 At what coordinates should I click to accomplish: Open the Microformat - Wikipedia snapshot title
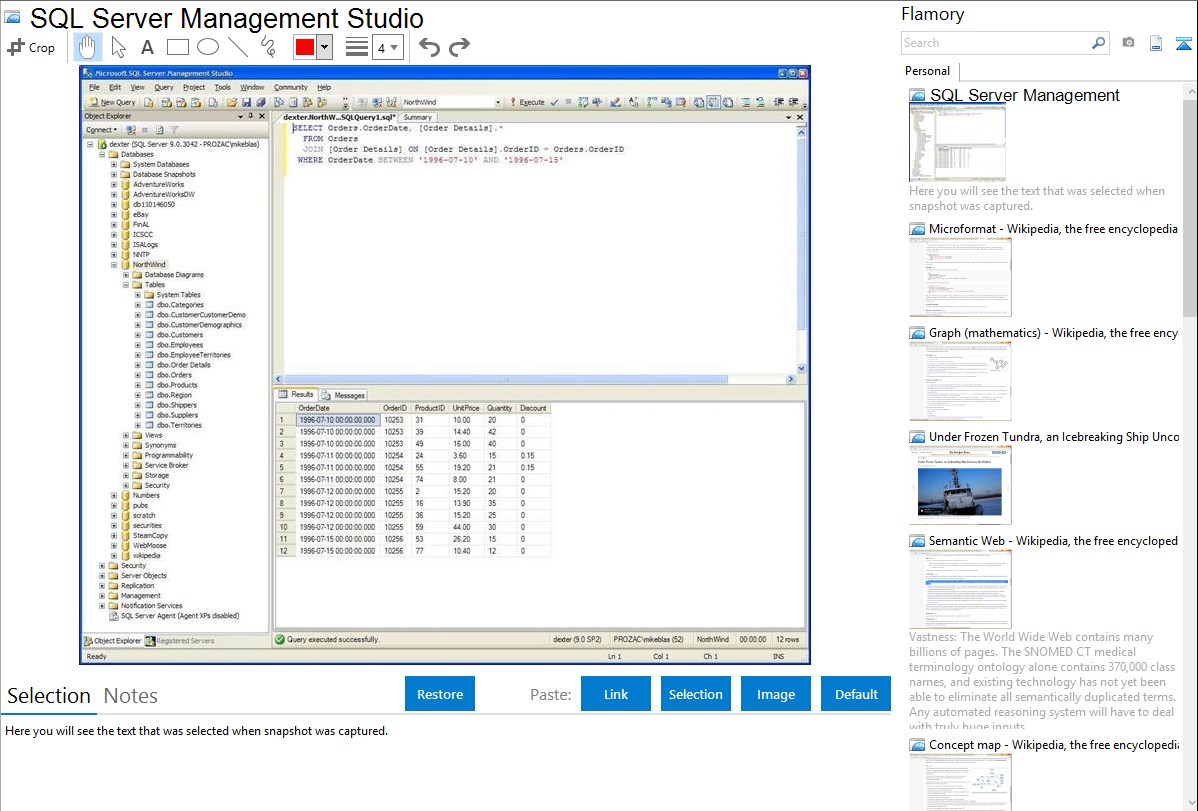pyautogui.click(x=1053, y=229)
